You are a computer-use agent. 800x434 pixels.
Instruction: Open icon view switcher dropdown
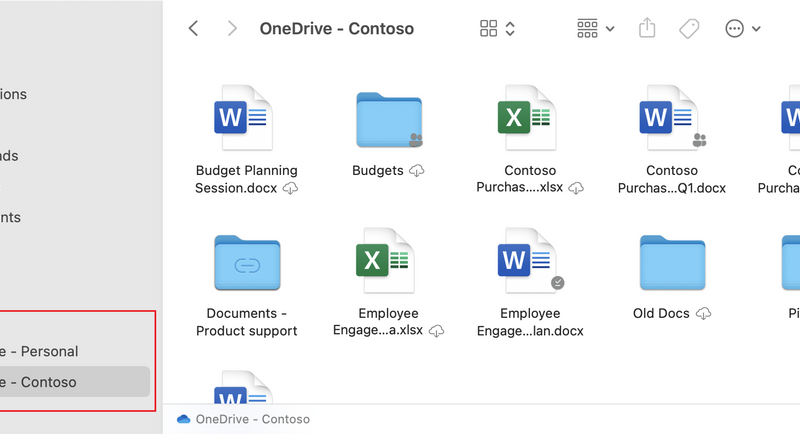(497, 29)
